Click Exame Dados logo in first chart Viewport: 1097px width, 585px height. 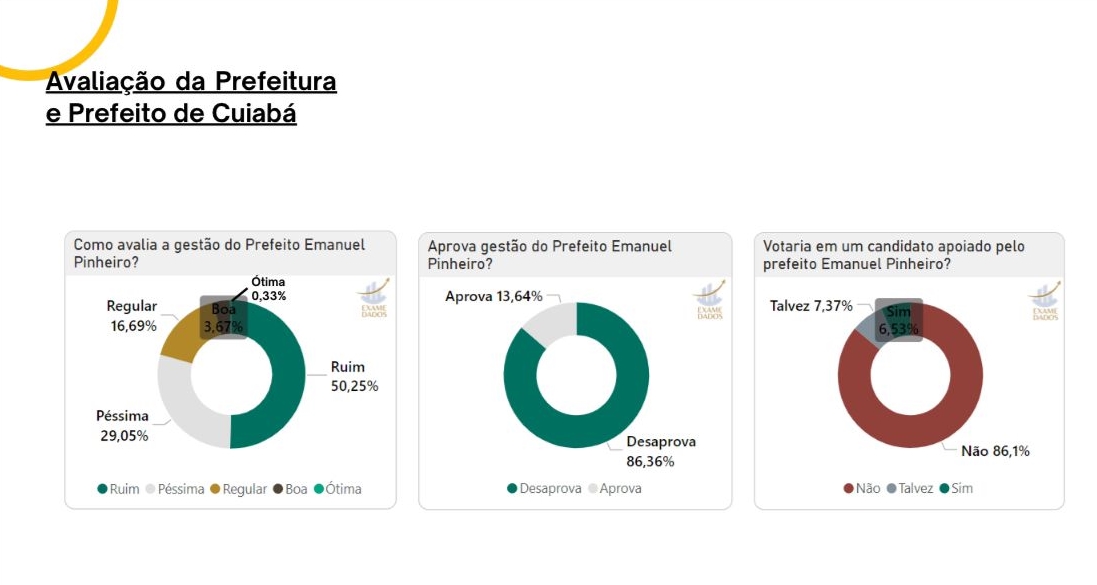[372, 298]
